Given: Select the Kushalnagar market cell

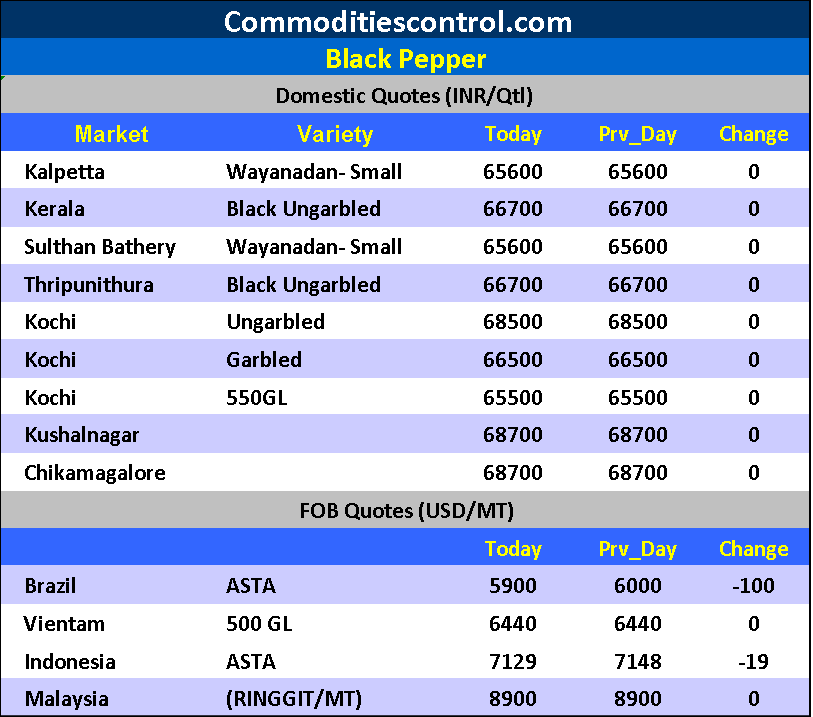Looking at the screenshot, I should (82, 435).
